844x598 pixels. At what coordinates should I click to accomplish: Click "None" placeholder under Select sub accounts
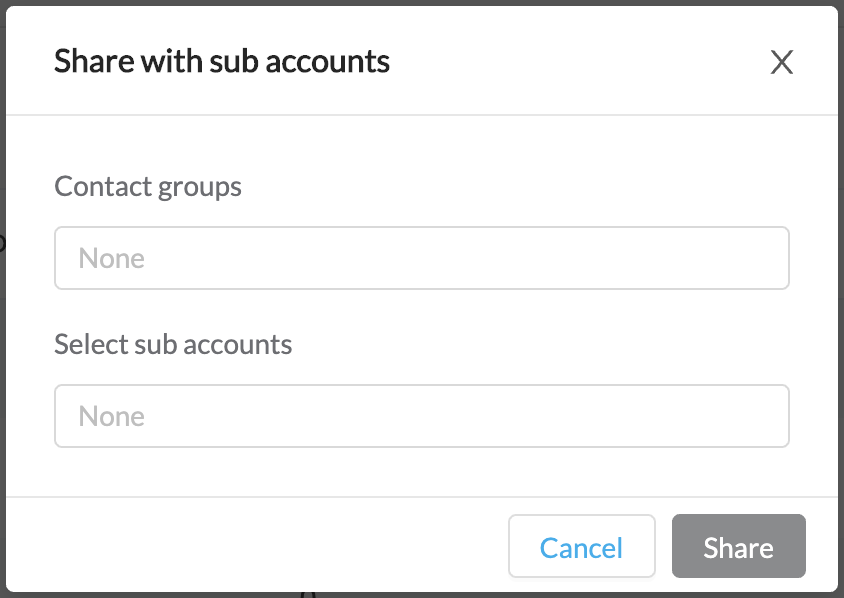(x=112, y=417)
